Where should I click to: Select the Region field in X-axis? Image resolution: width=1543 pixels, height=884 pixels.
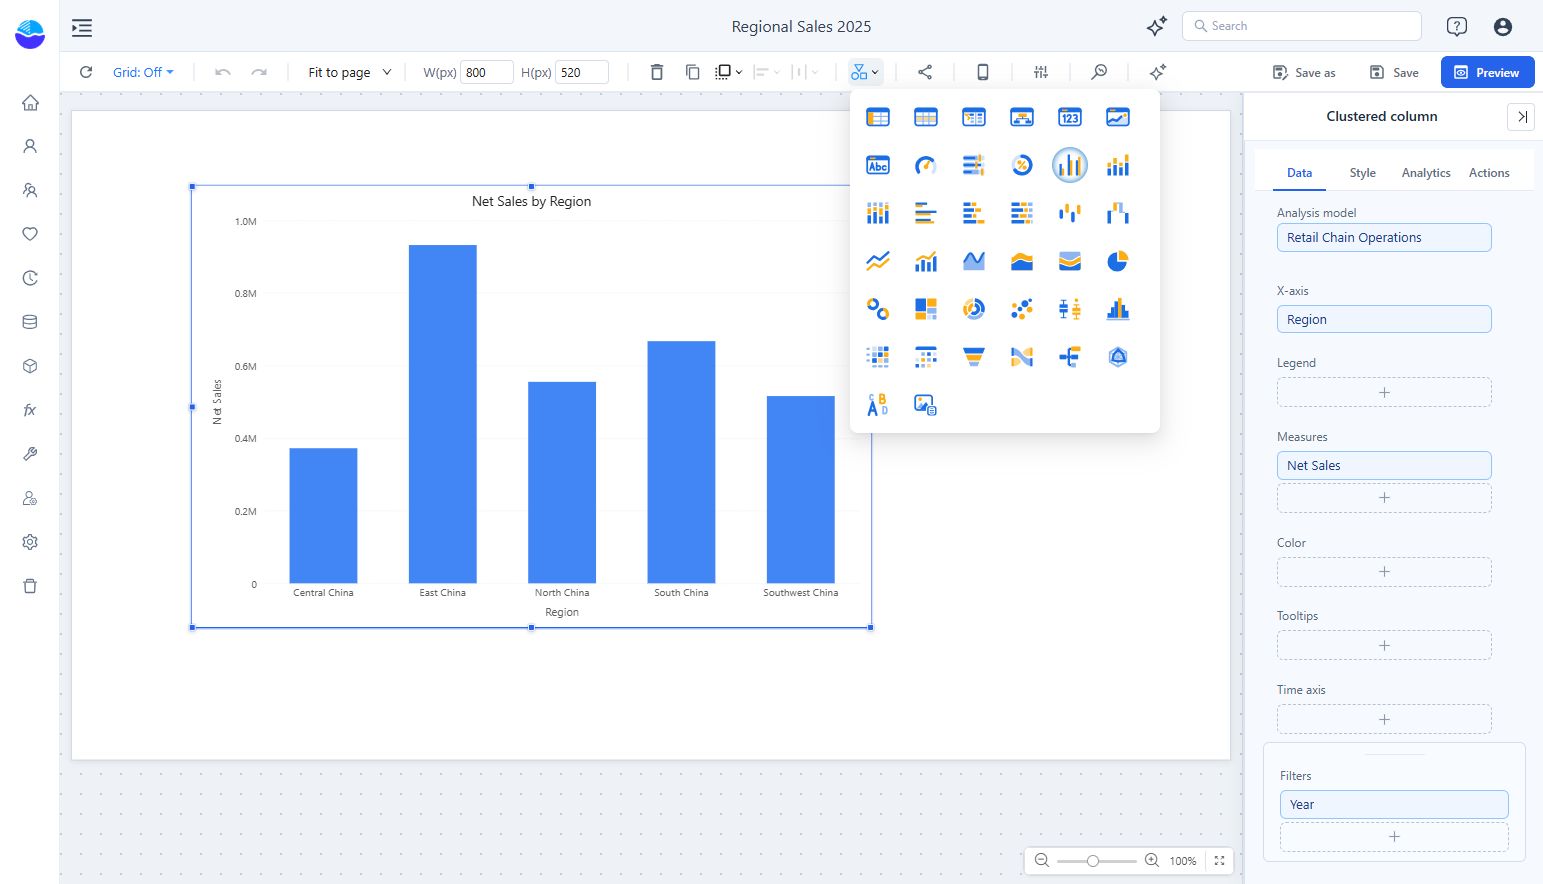[x=1384, y=319]
